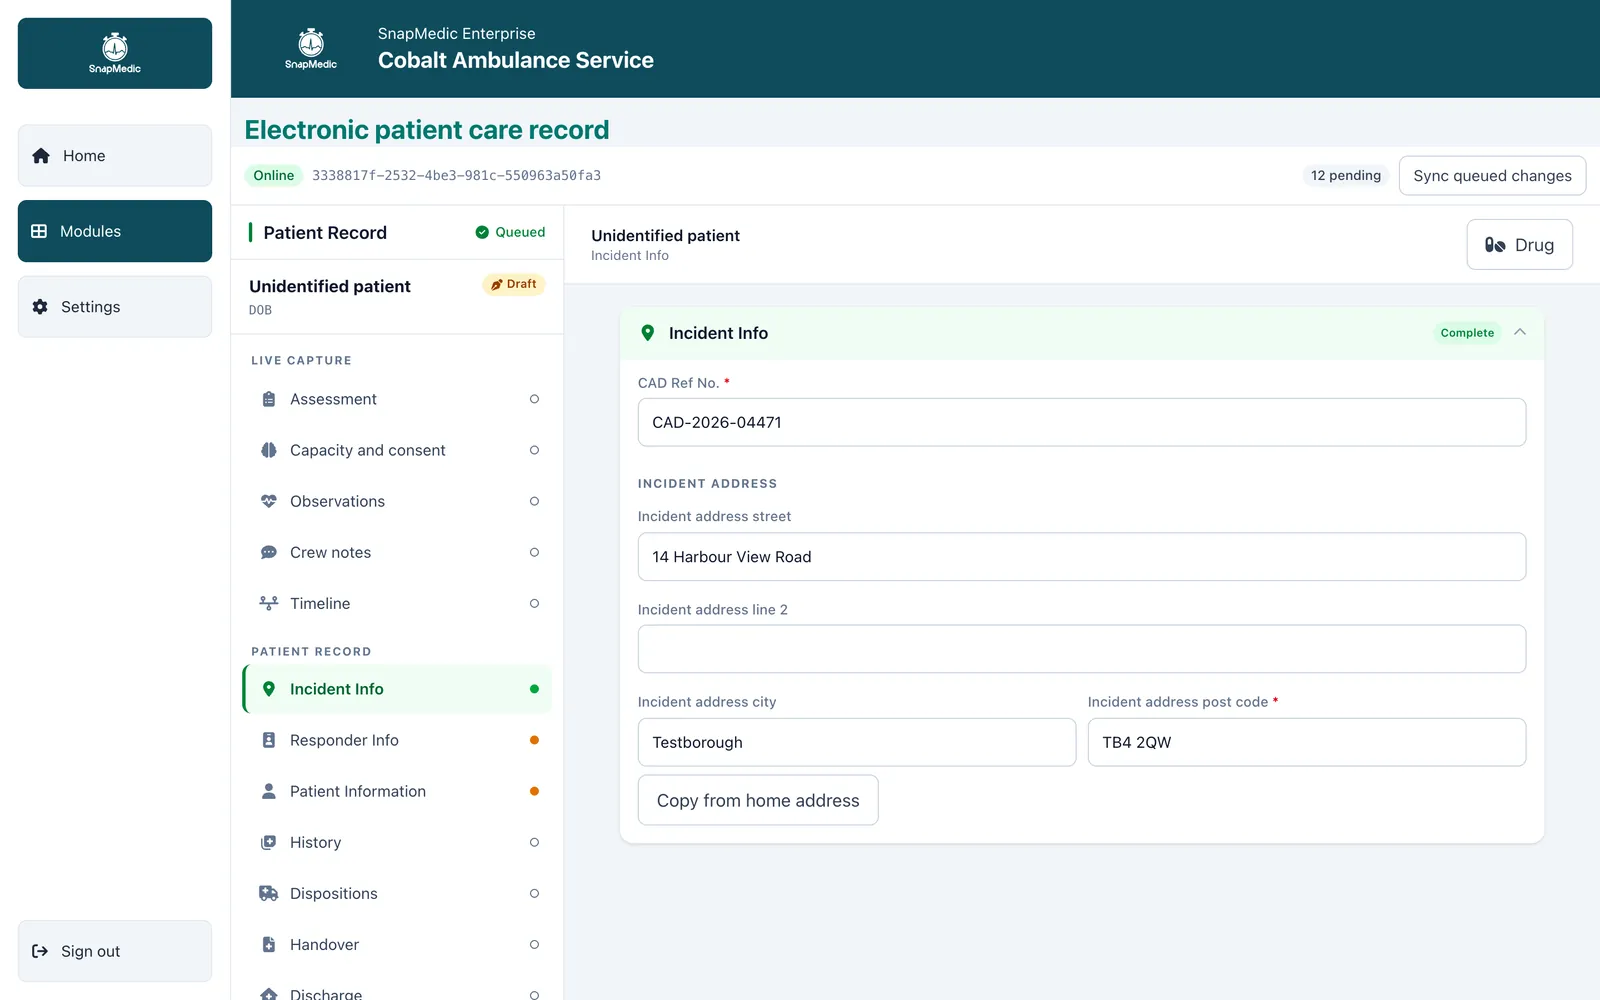This screenshot has width=1600, height=1000.
Task: Click the Patient Information person icon
Action: (269, 791)
